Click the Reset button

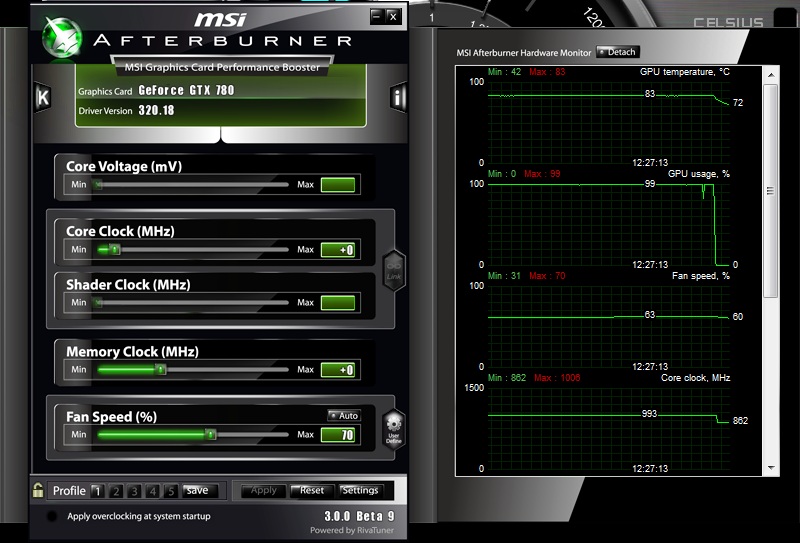pos(312,490)
